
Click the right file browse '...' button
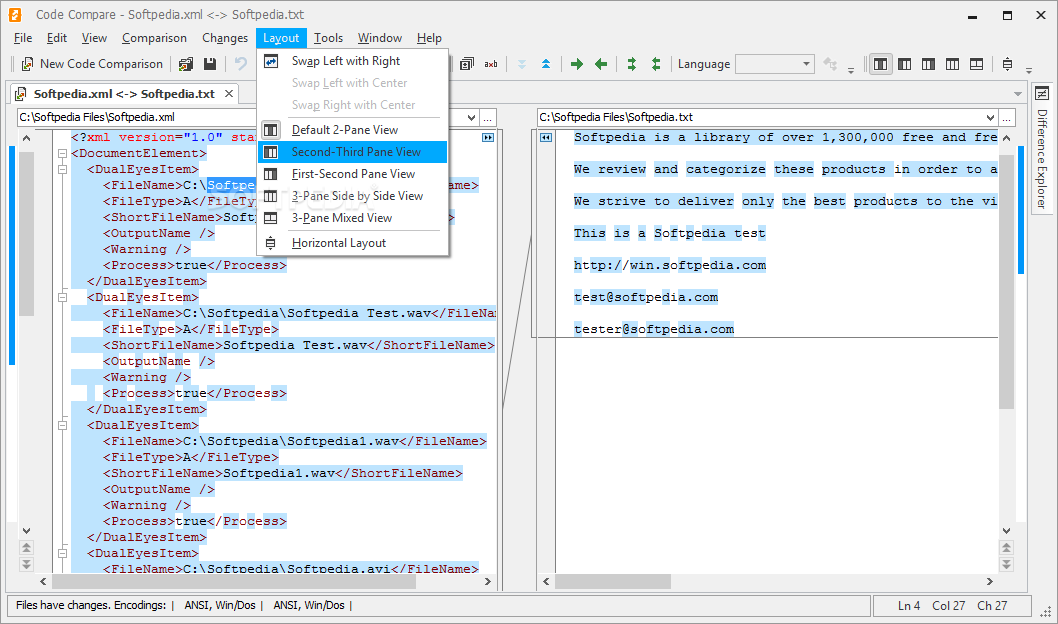pyautogui.click(x=1007, y=117)
